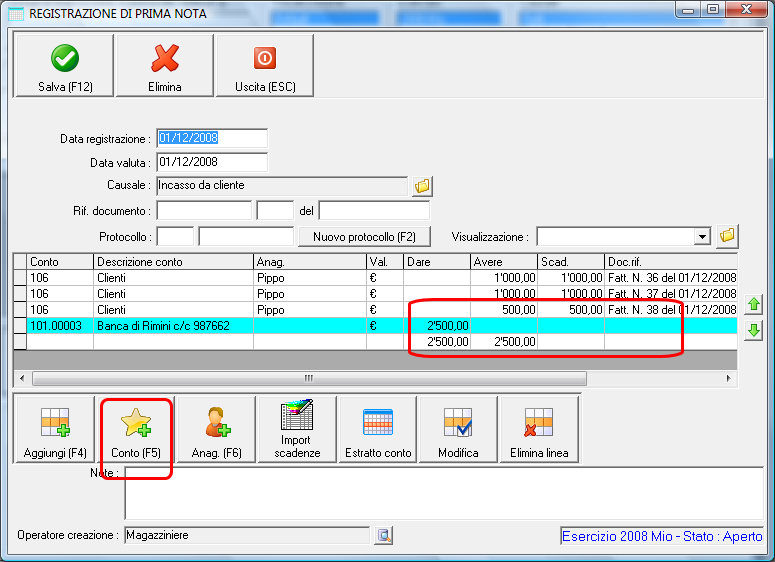Add a contact with Anag. (F6)
The image size is (775, 562).
pos(216,430)
